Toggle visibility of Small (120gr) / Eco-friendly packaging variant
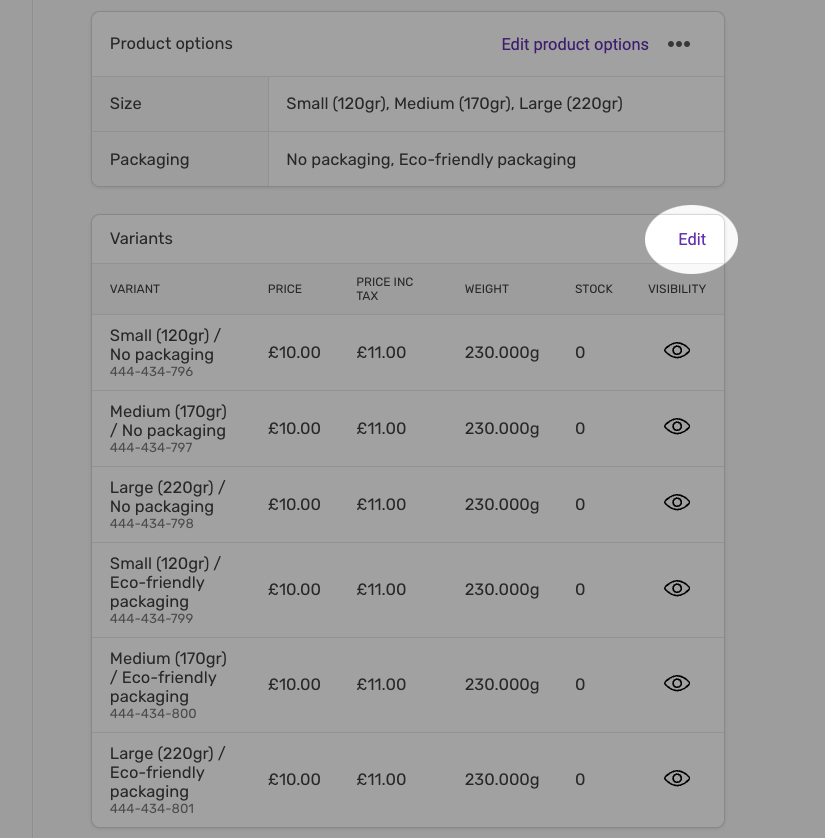825x838 pixels. (x=677, y=588)
